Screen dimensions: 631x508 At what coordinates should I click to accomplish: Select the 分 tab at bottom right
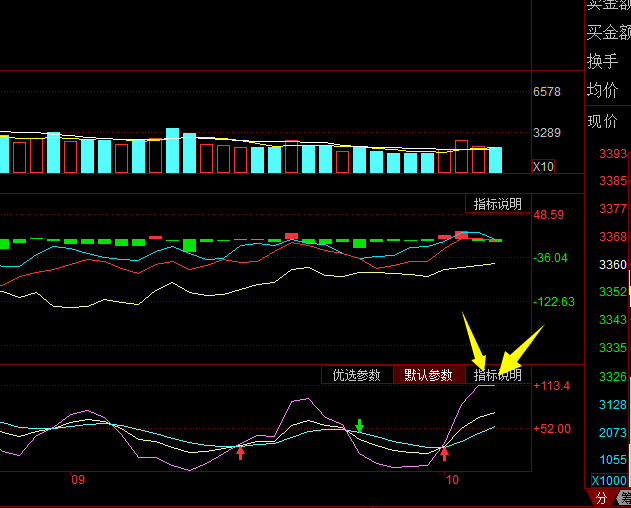click(601, 498)
